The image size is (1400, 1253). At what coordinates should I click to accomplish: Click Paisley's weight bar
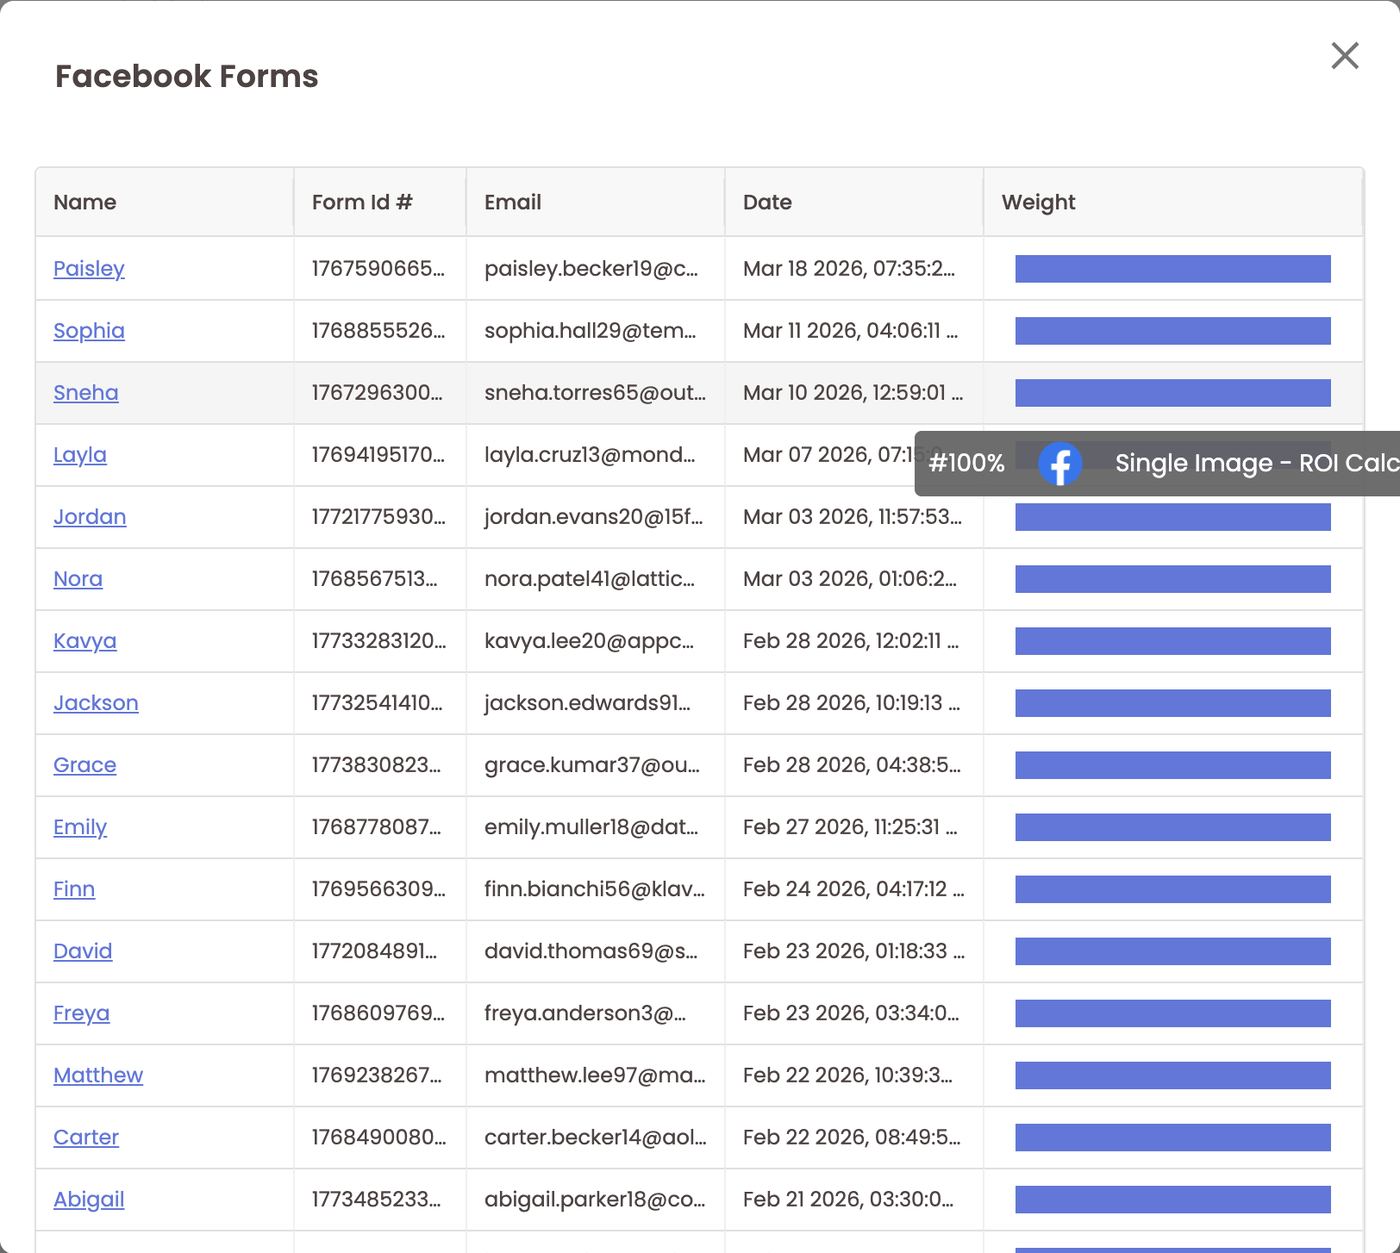coord(1173,269)
